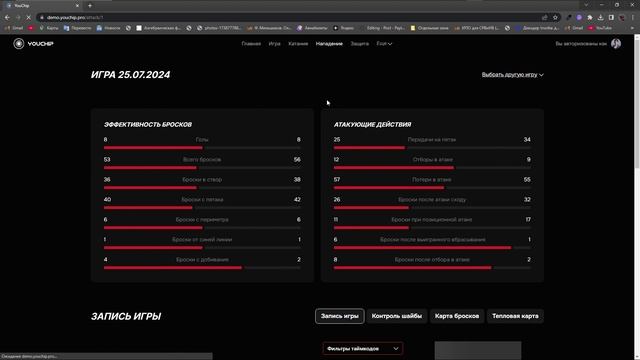Click the share icon in the address bar
The image size is (640, 360).
tap(544, 18)
